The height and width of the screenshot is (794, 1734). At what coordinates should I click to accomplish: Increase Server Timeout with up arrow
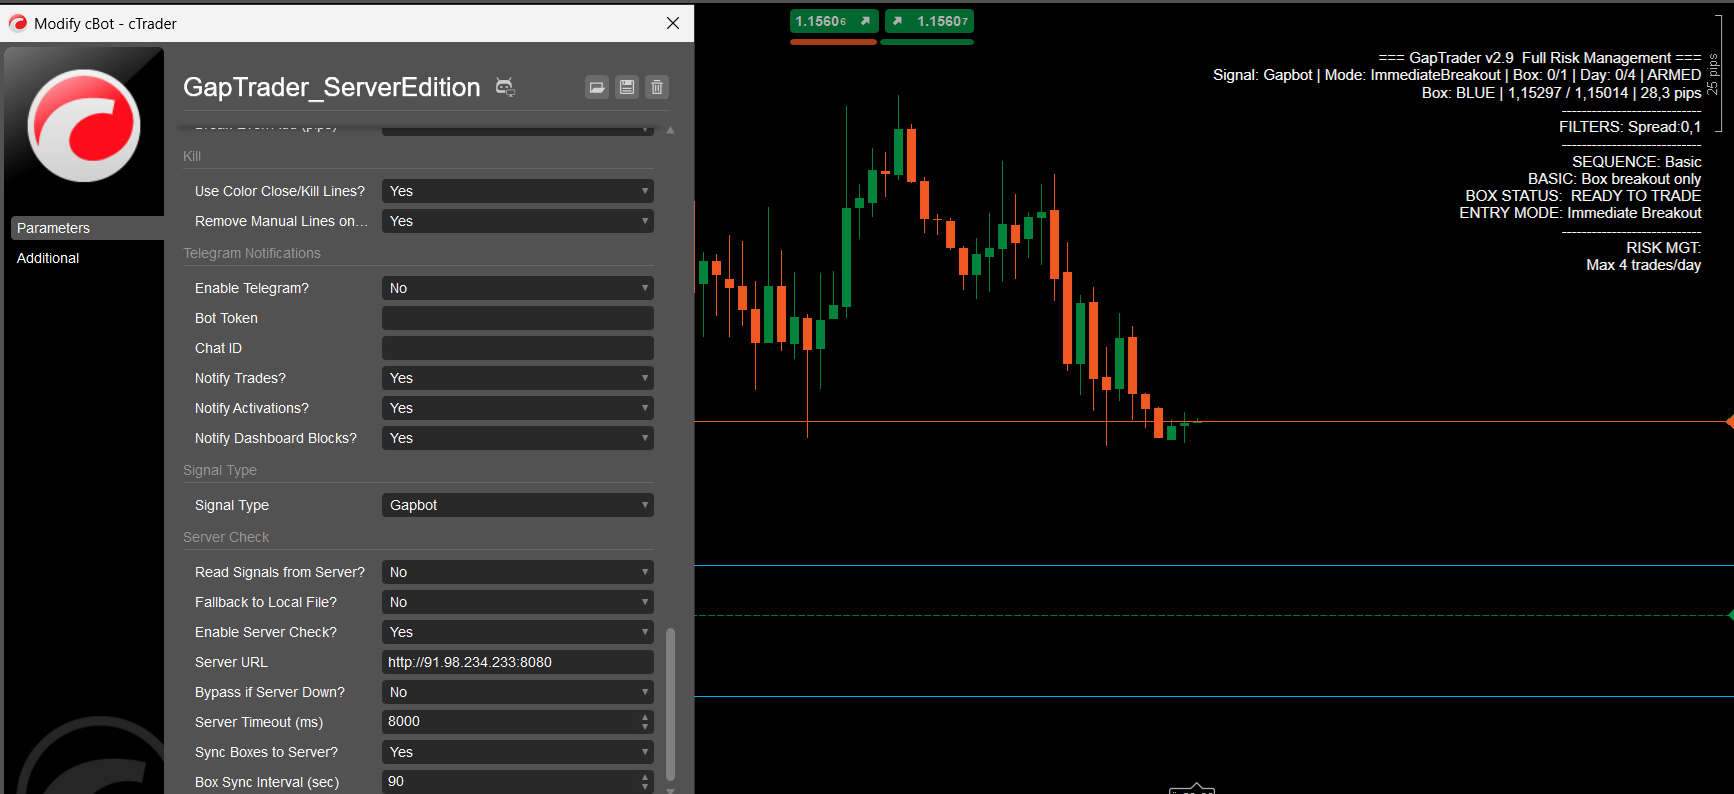(x=645, y=717)
